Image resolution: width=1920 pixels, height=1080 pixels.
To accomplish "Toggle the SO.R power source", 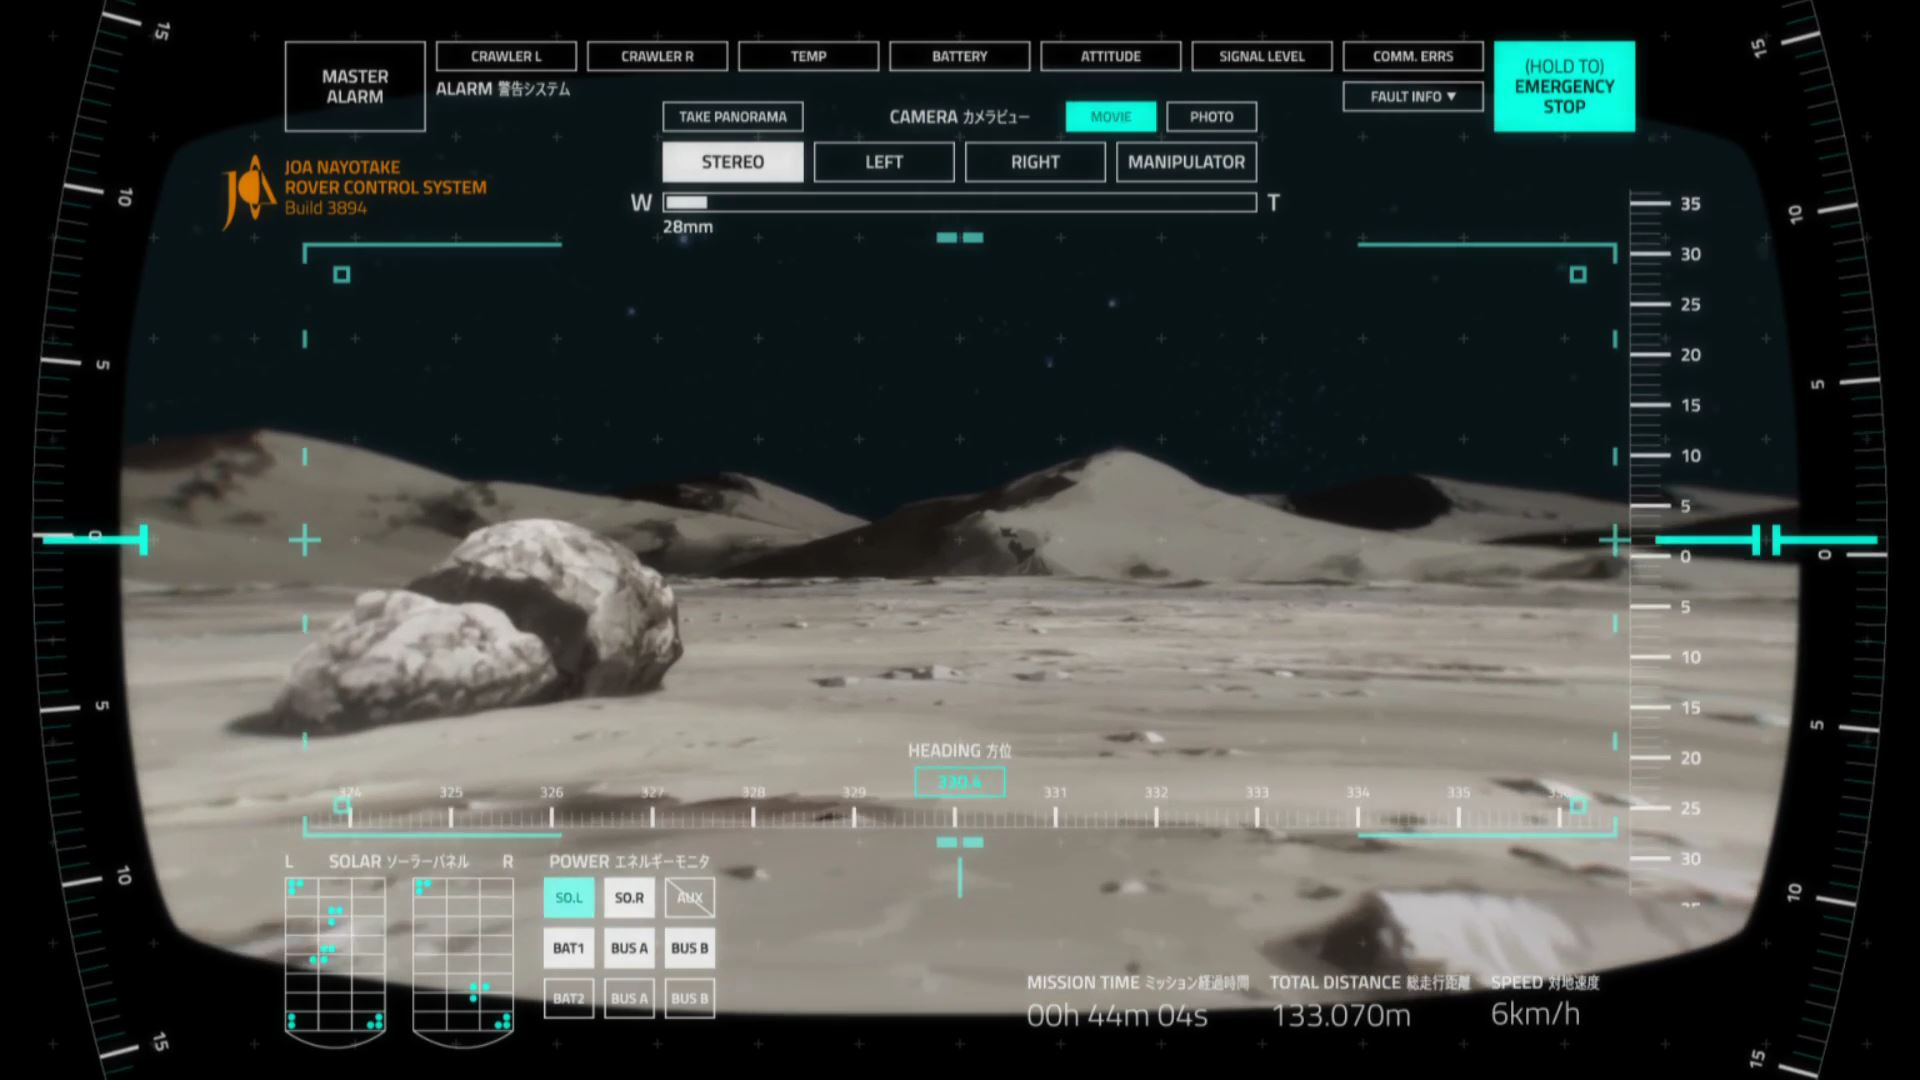I will click(x=629, y=898).
